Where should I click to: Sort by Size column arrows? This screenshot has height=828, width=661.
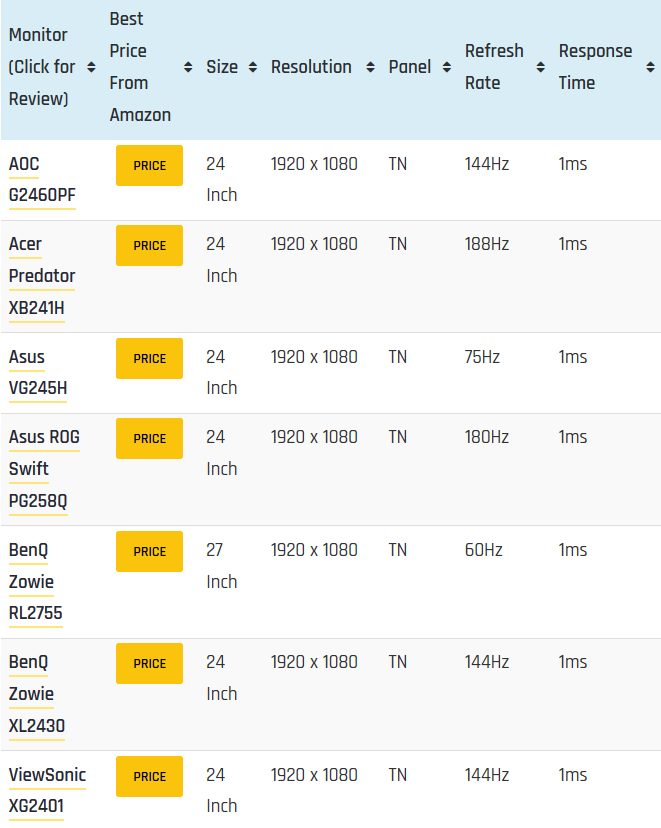click(253, 67)
